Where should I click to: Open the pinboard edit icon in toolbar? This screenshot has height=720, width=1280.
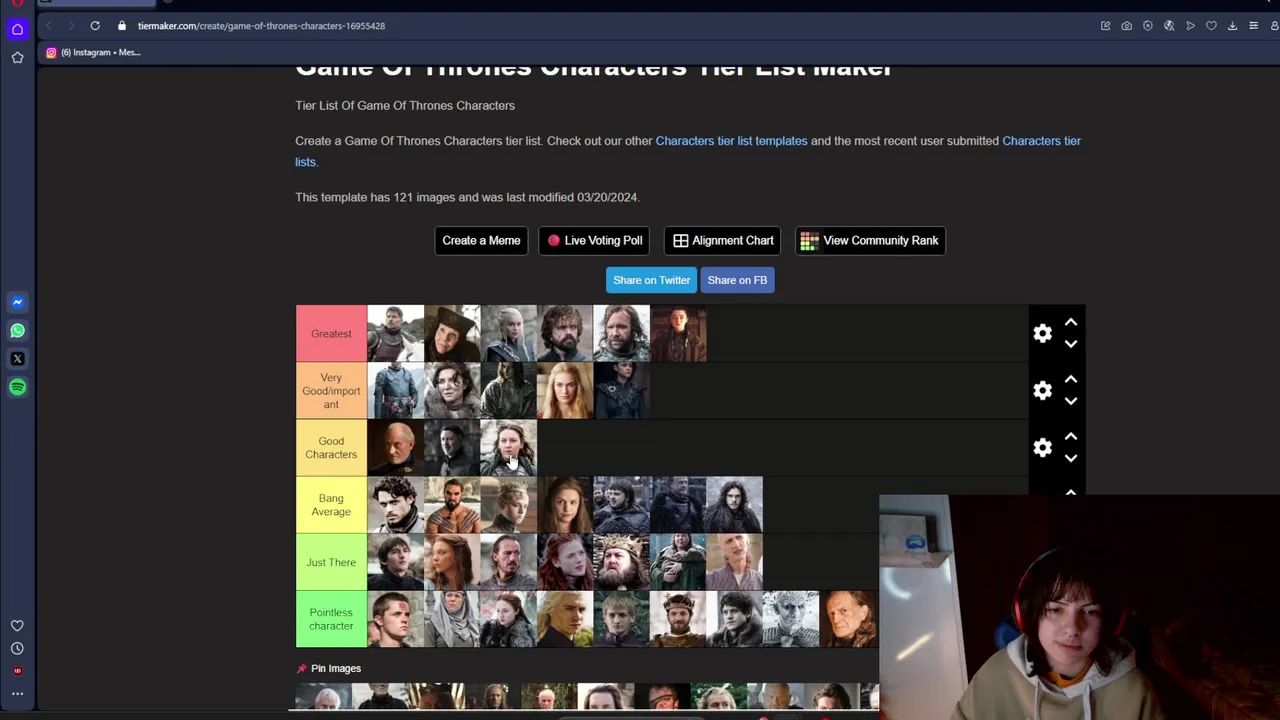point(1105,26)
